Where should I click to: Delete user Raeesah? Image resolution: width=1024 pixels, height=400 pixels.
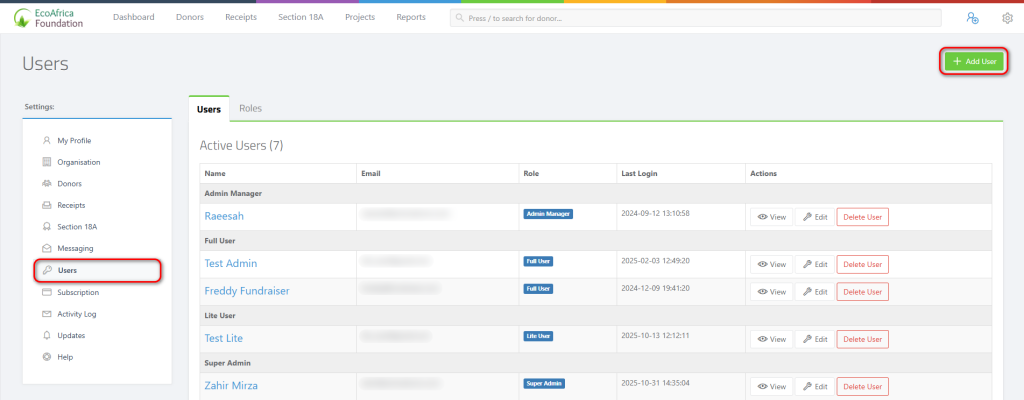coord(862,216)
